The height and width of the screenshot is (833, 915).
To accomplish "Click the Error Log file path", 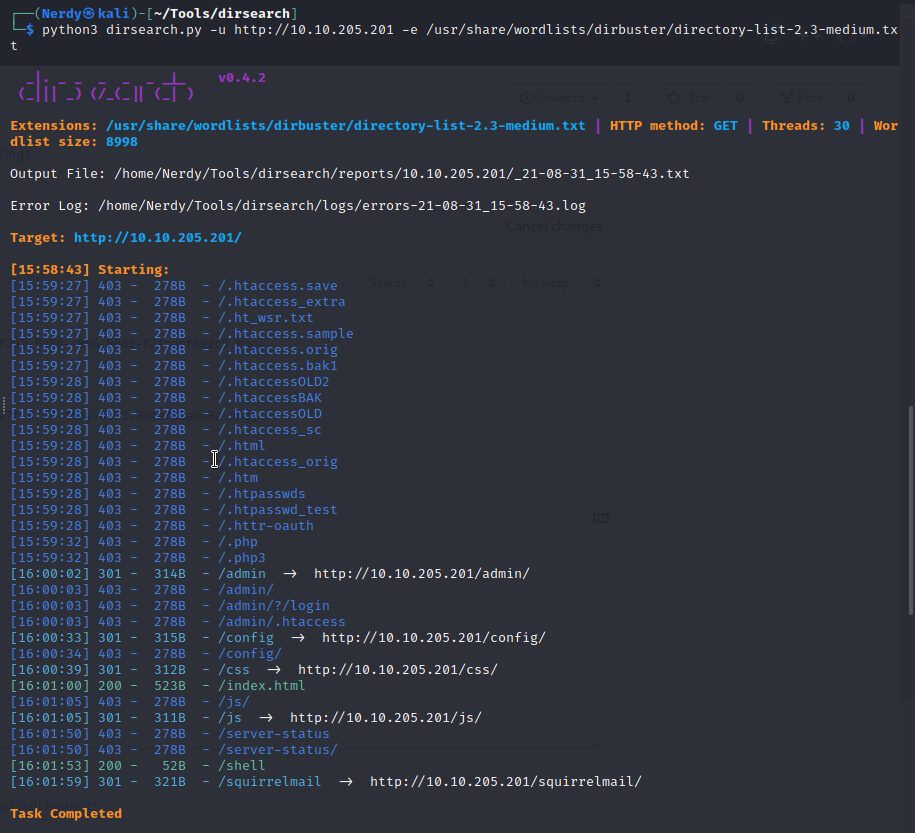I will coord(342,205).
